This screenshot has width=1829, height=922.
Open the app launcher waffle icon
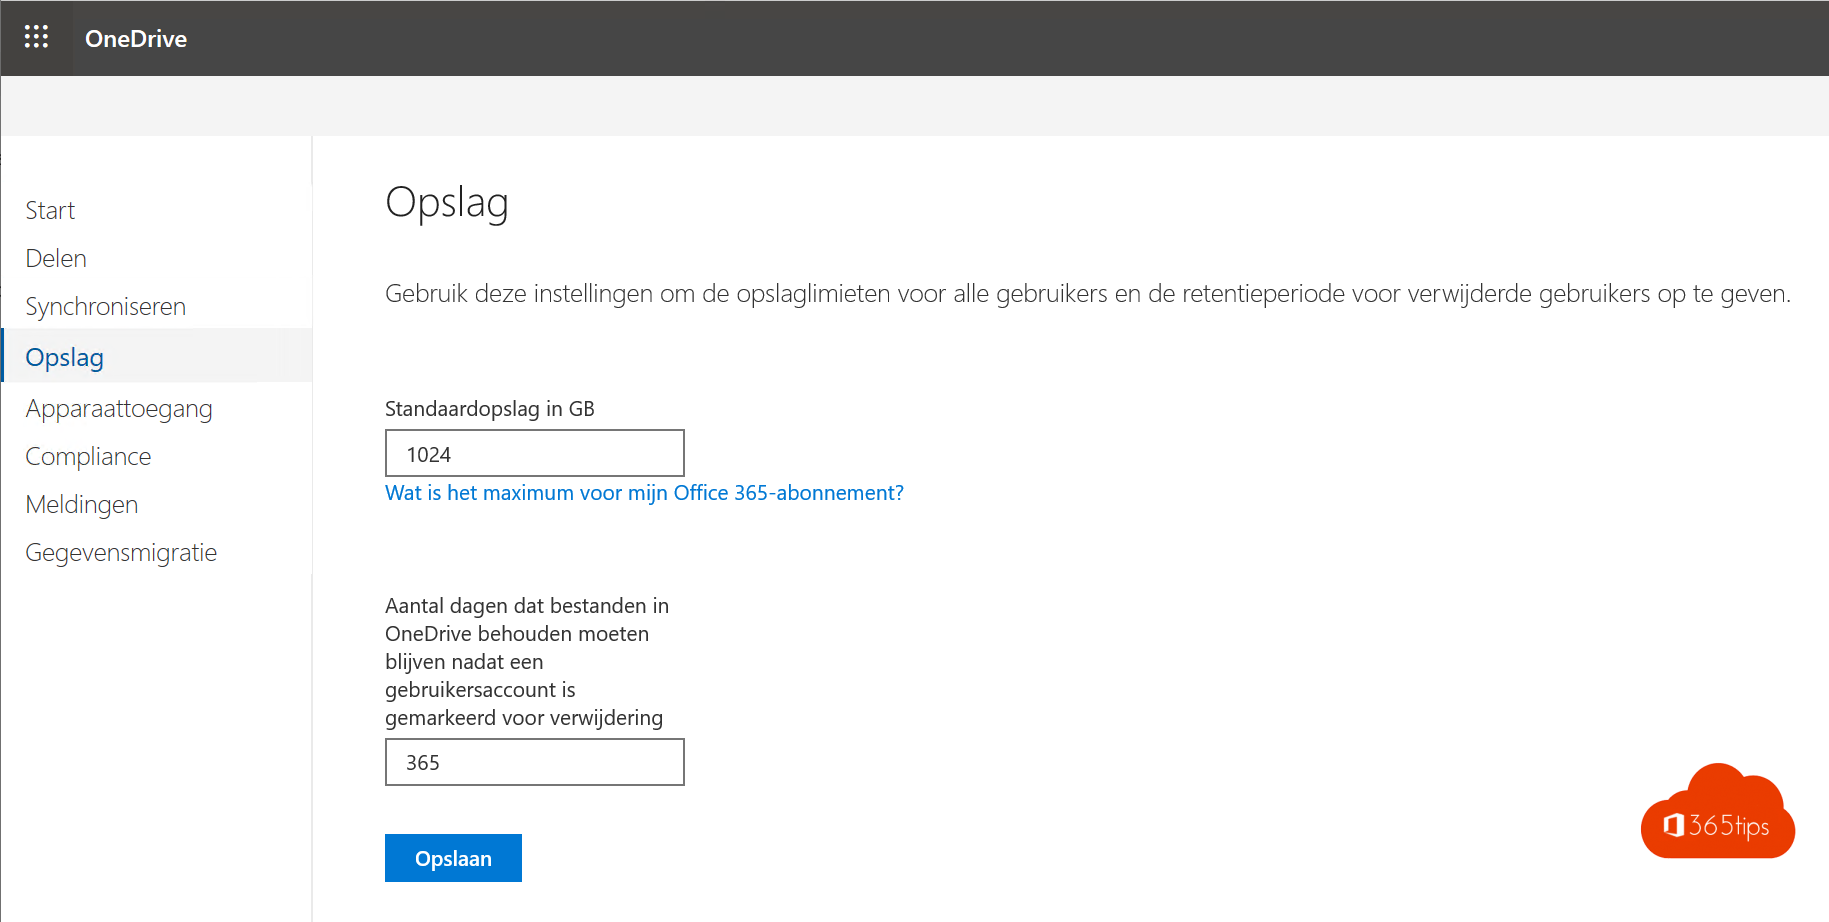[36, 38]
